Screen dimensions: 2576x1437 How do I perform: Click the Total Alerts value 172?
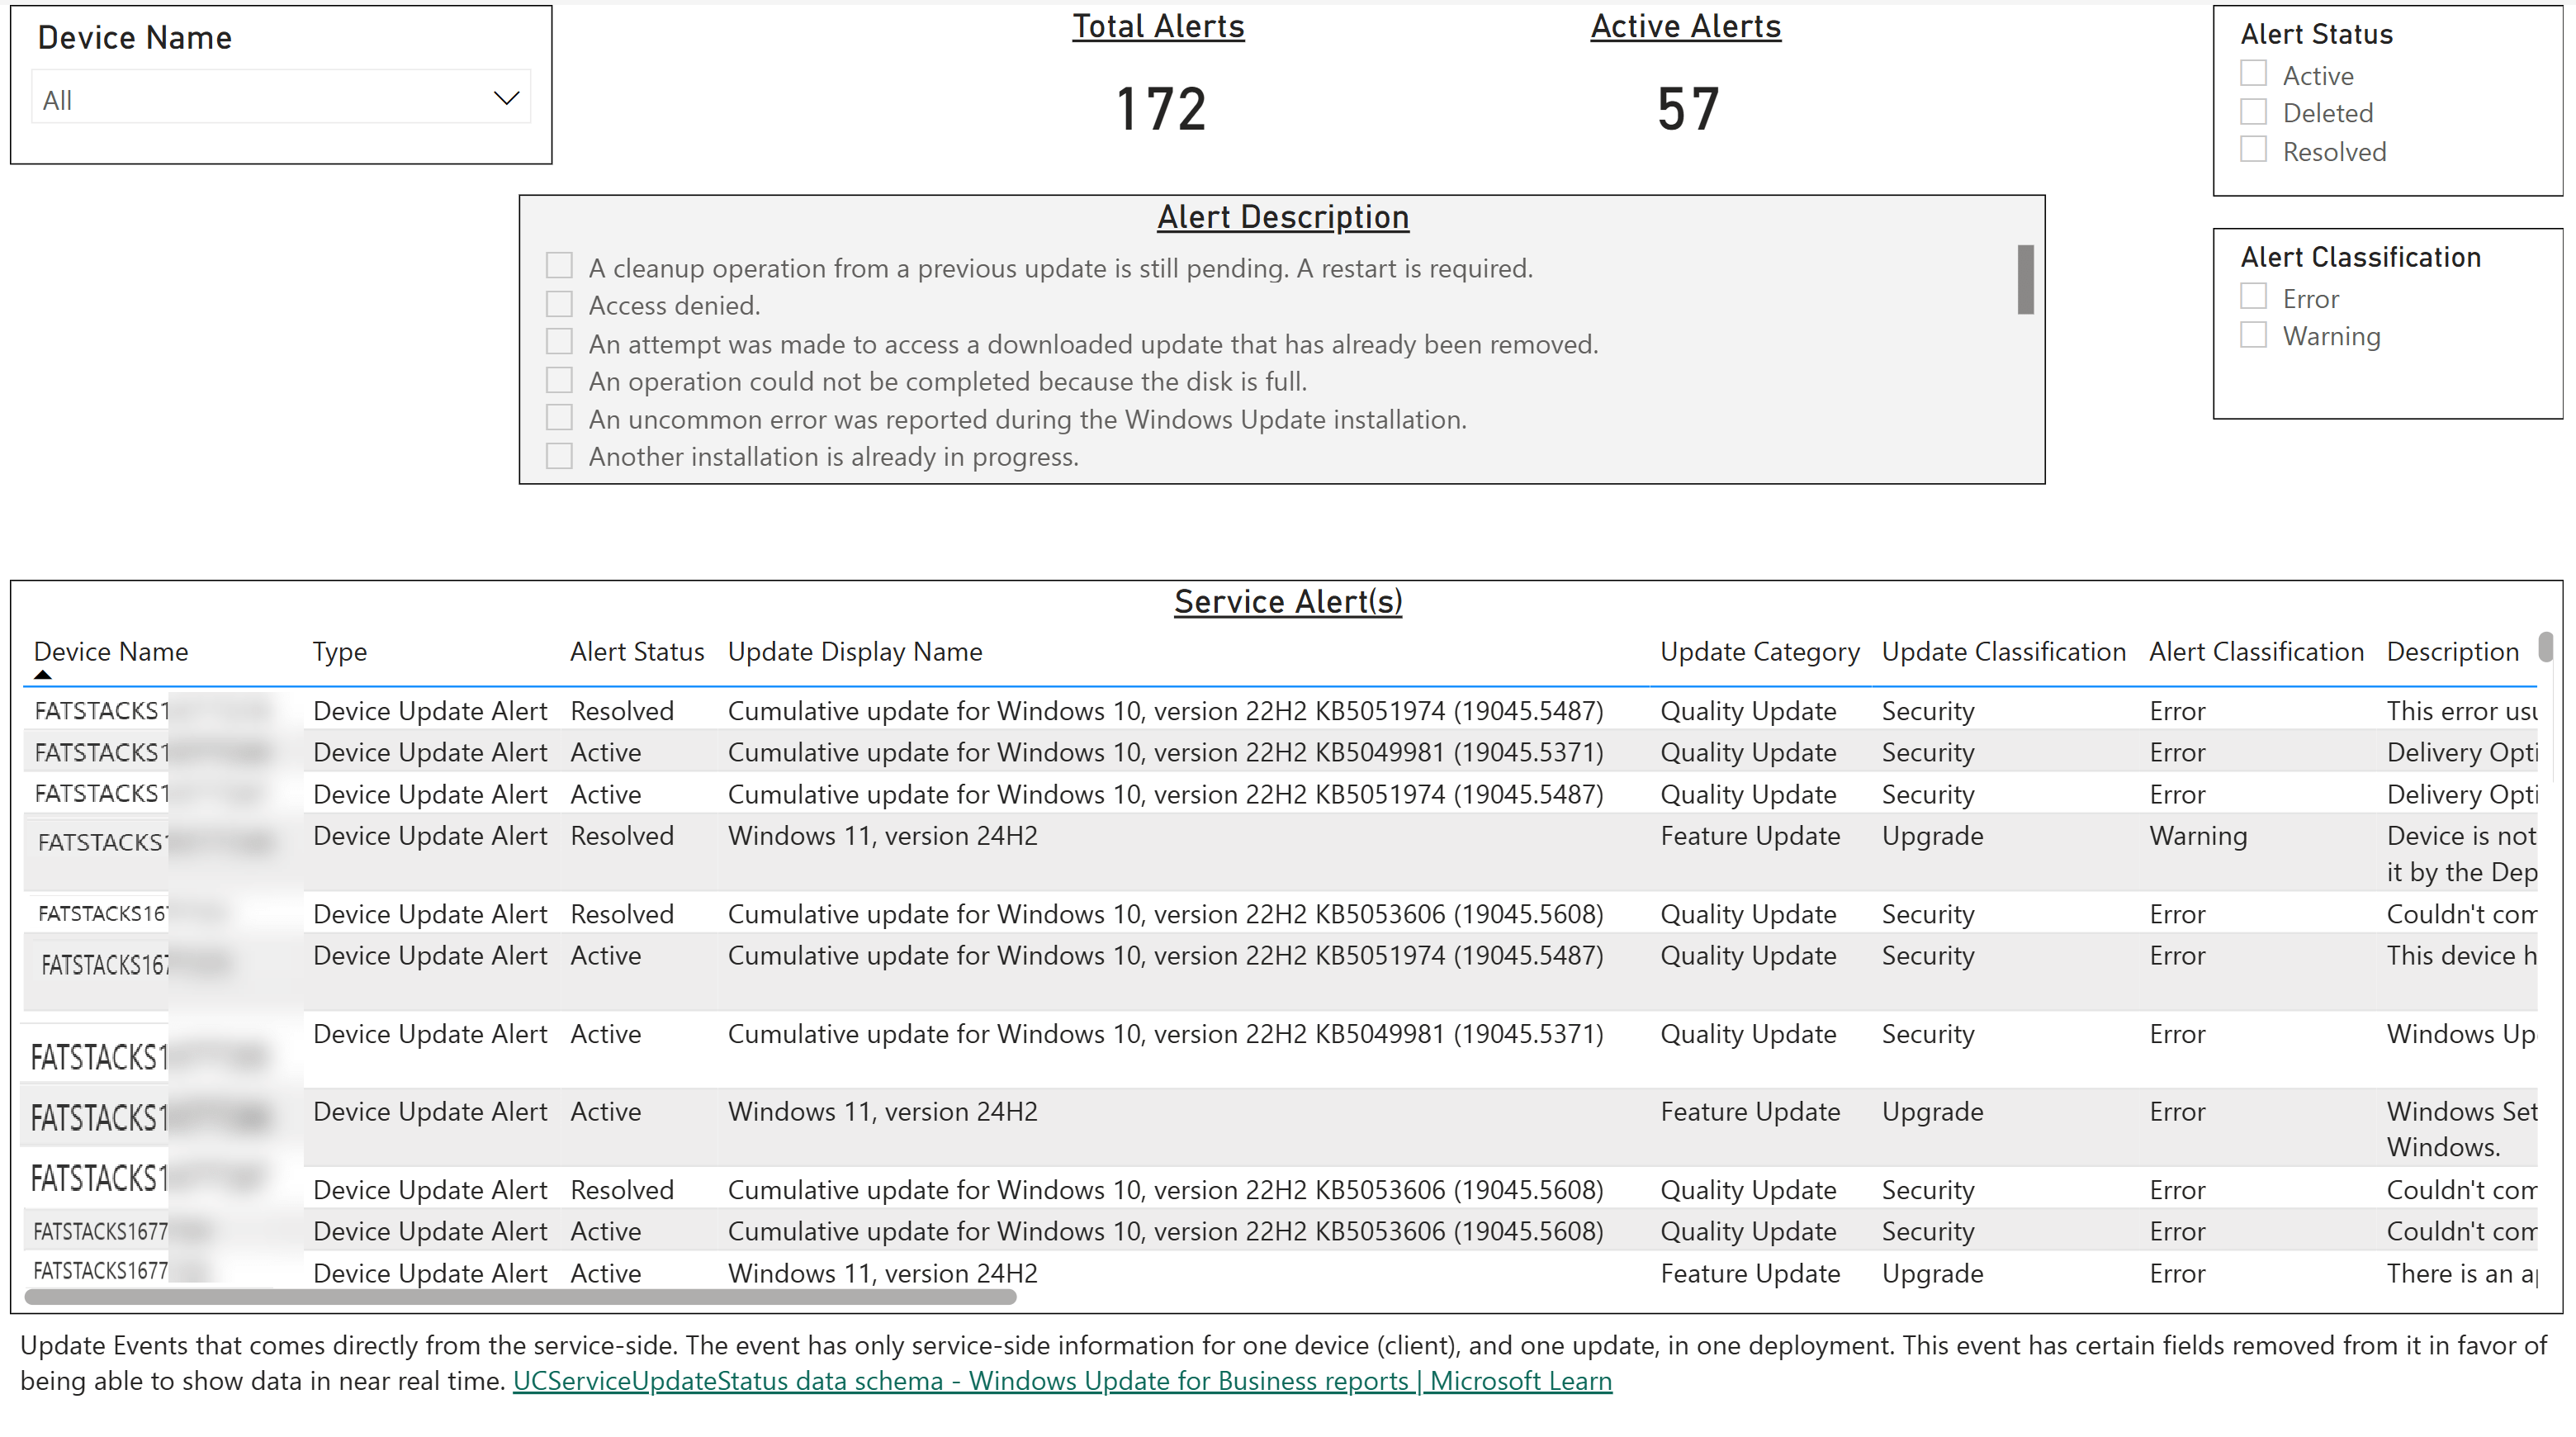click(x=1160, y=109)
